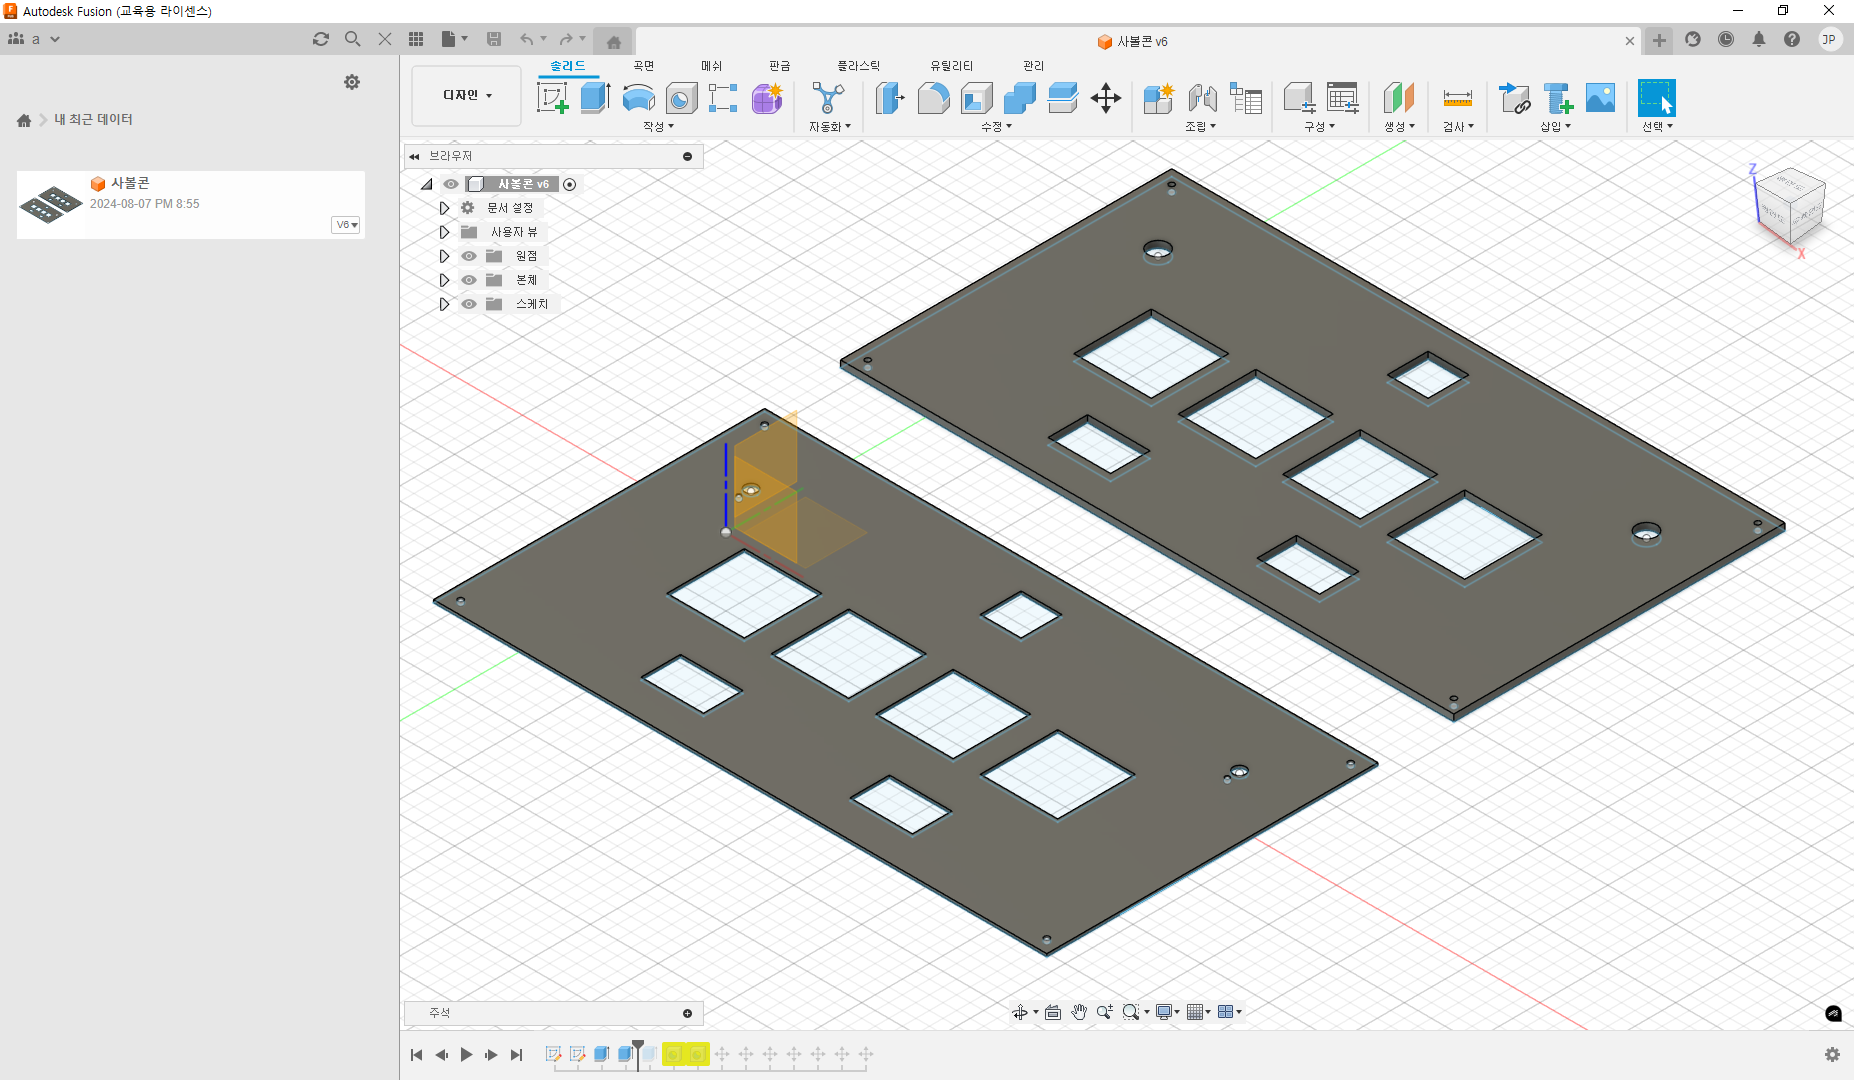Toggle visibility of 본체 folder

pyautogui.click(x=469, y=280)
